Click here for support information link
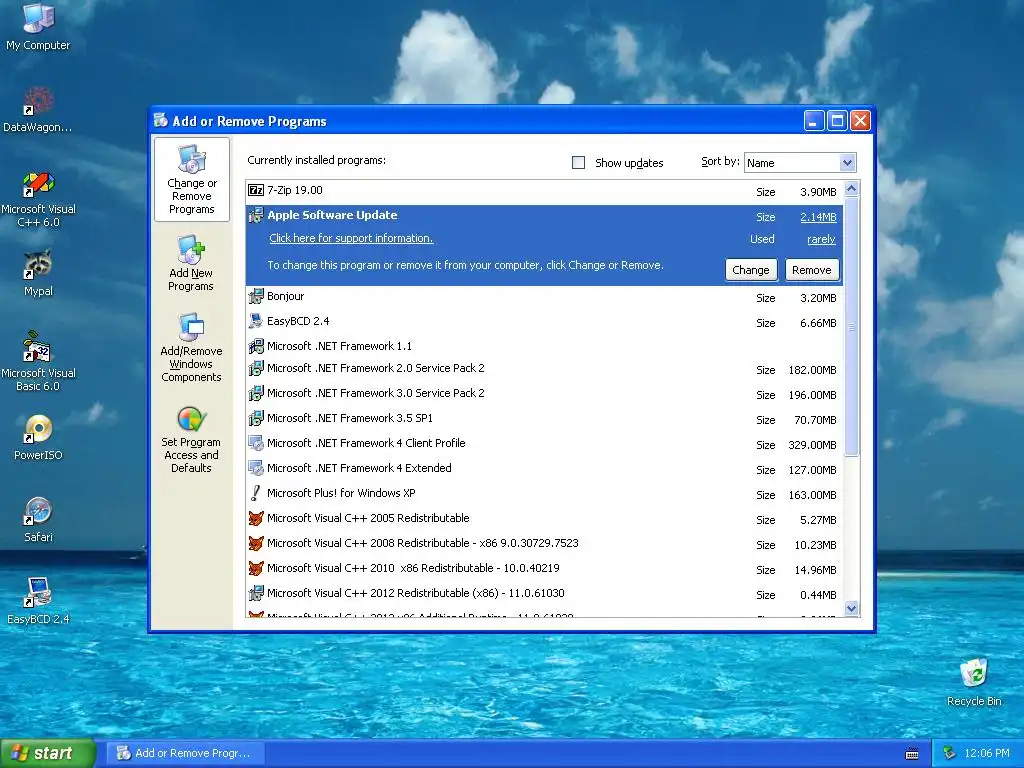This screenshot has width=1024, height=768. coord(351,238)
